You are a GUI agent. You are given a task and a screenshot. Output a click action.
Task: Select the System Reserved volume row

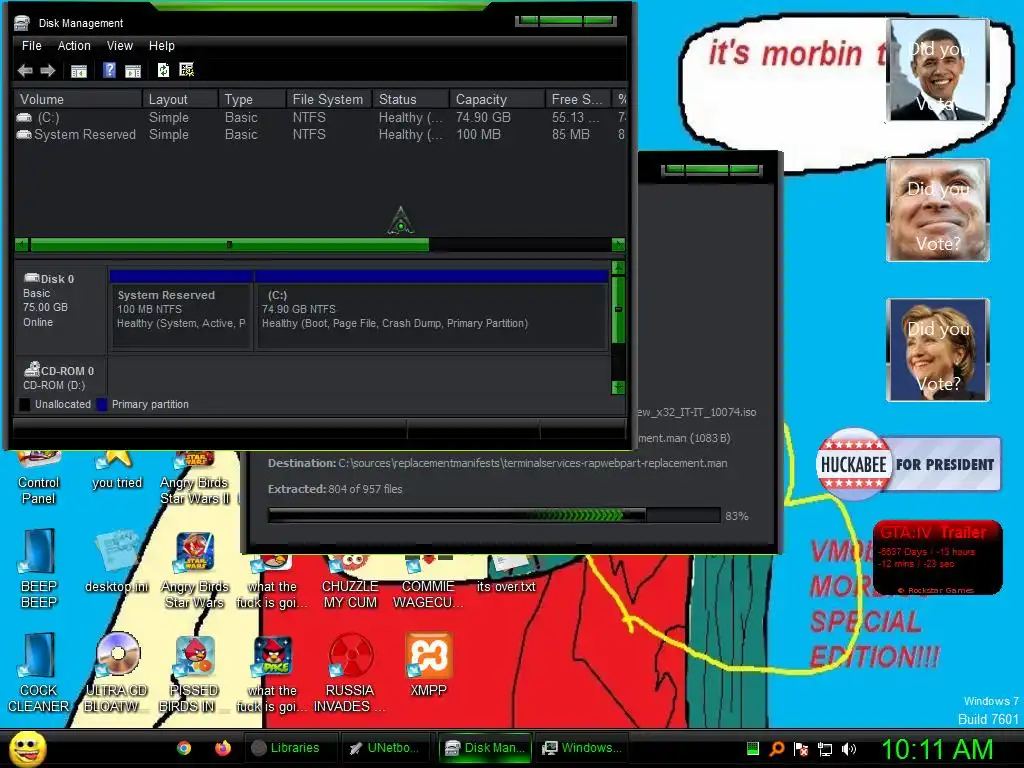(x=320, y=135)
